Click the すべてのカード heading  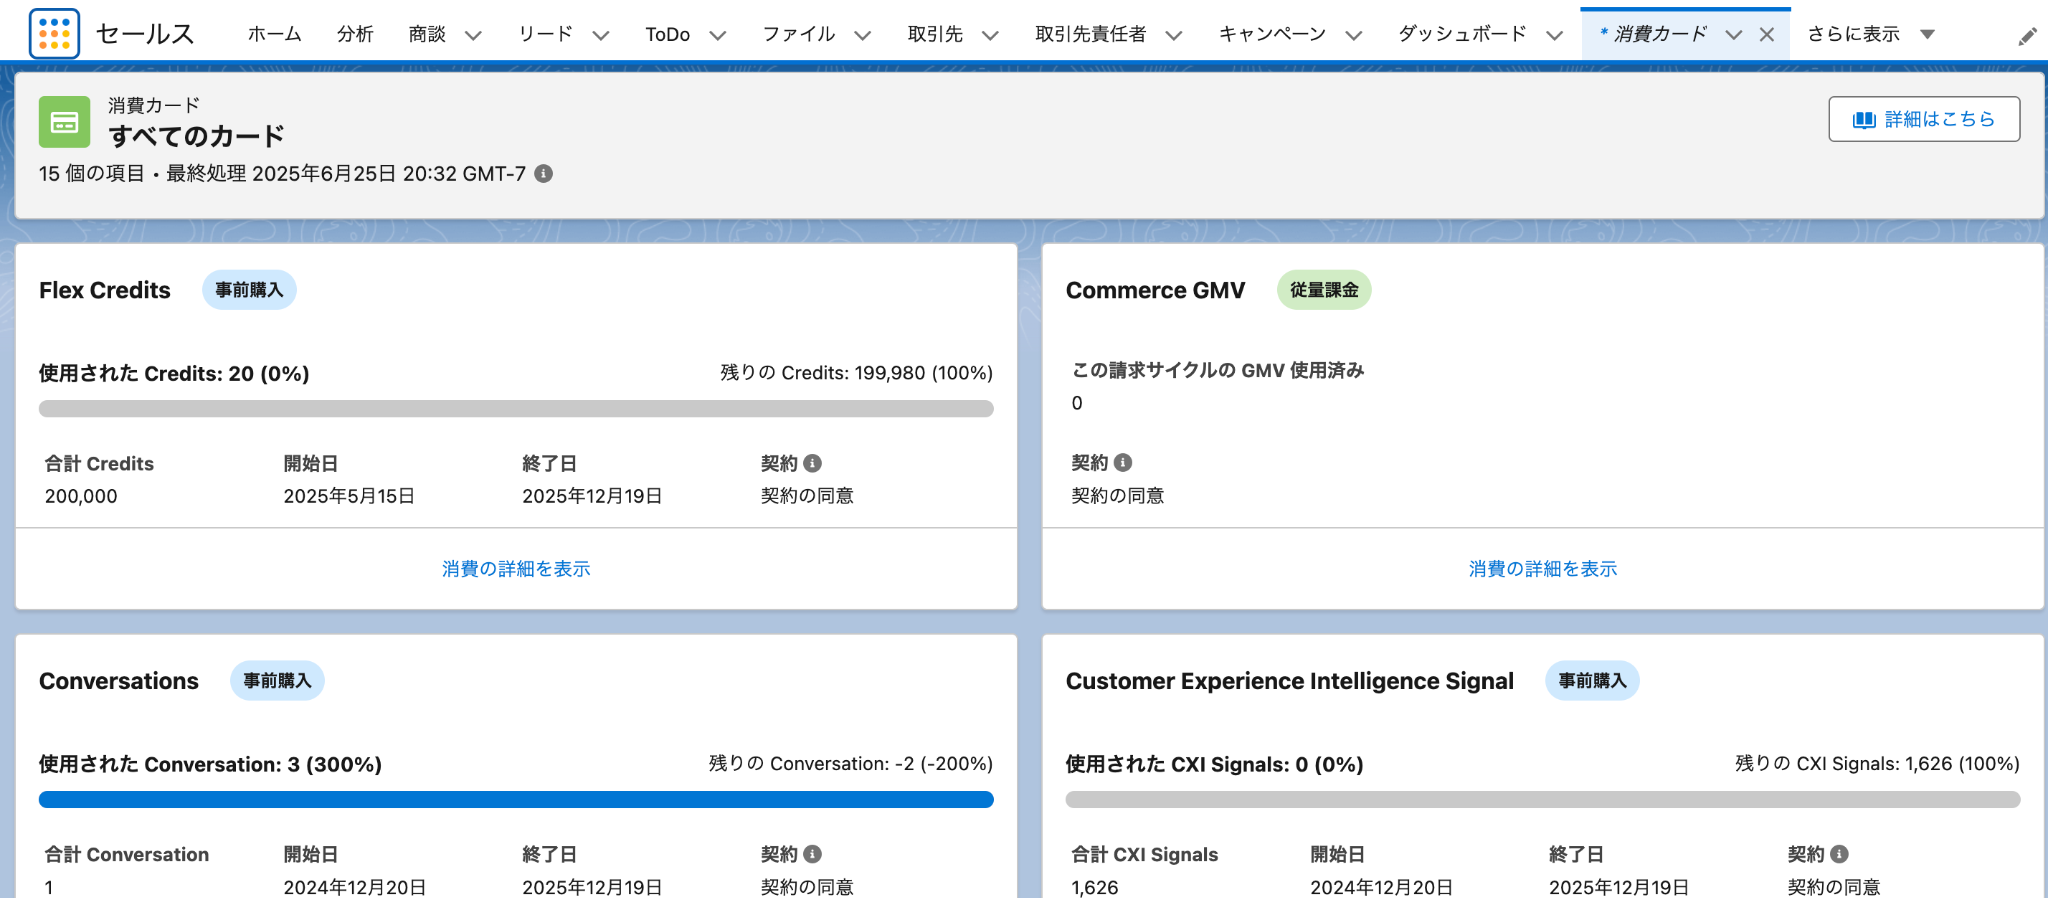pos(197,136)
